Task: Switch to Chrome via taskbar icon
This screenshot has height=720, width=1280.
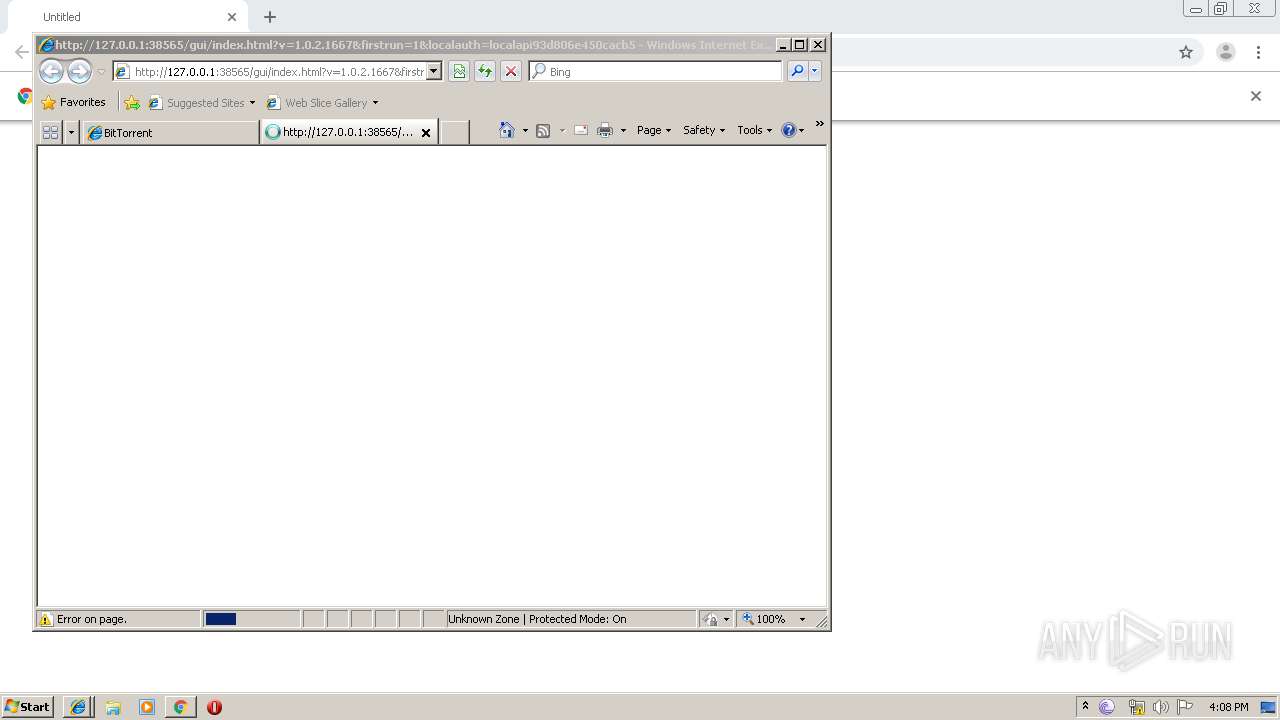Action: pos(180,707)
